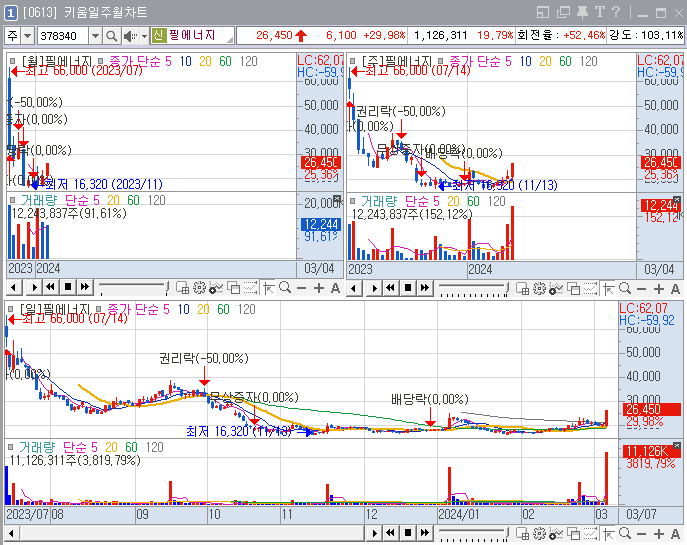Open help with the question mark icon
Screen dimensions: 687x545
616,12
